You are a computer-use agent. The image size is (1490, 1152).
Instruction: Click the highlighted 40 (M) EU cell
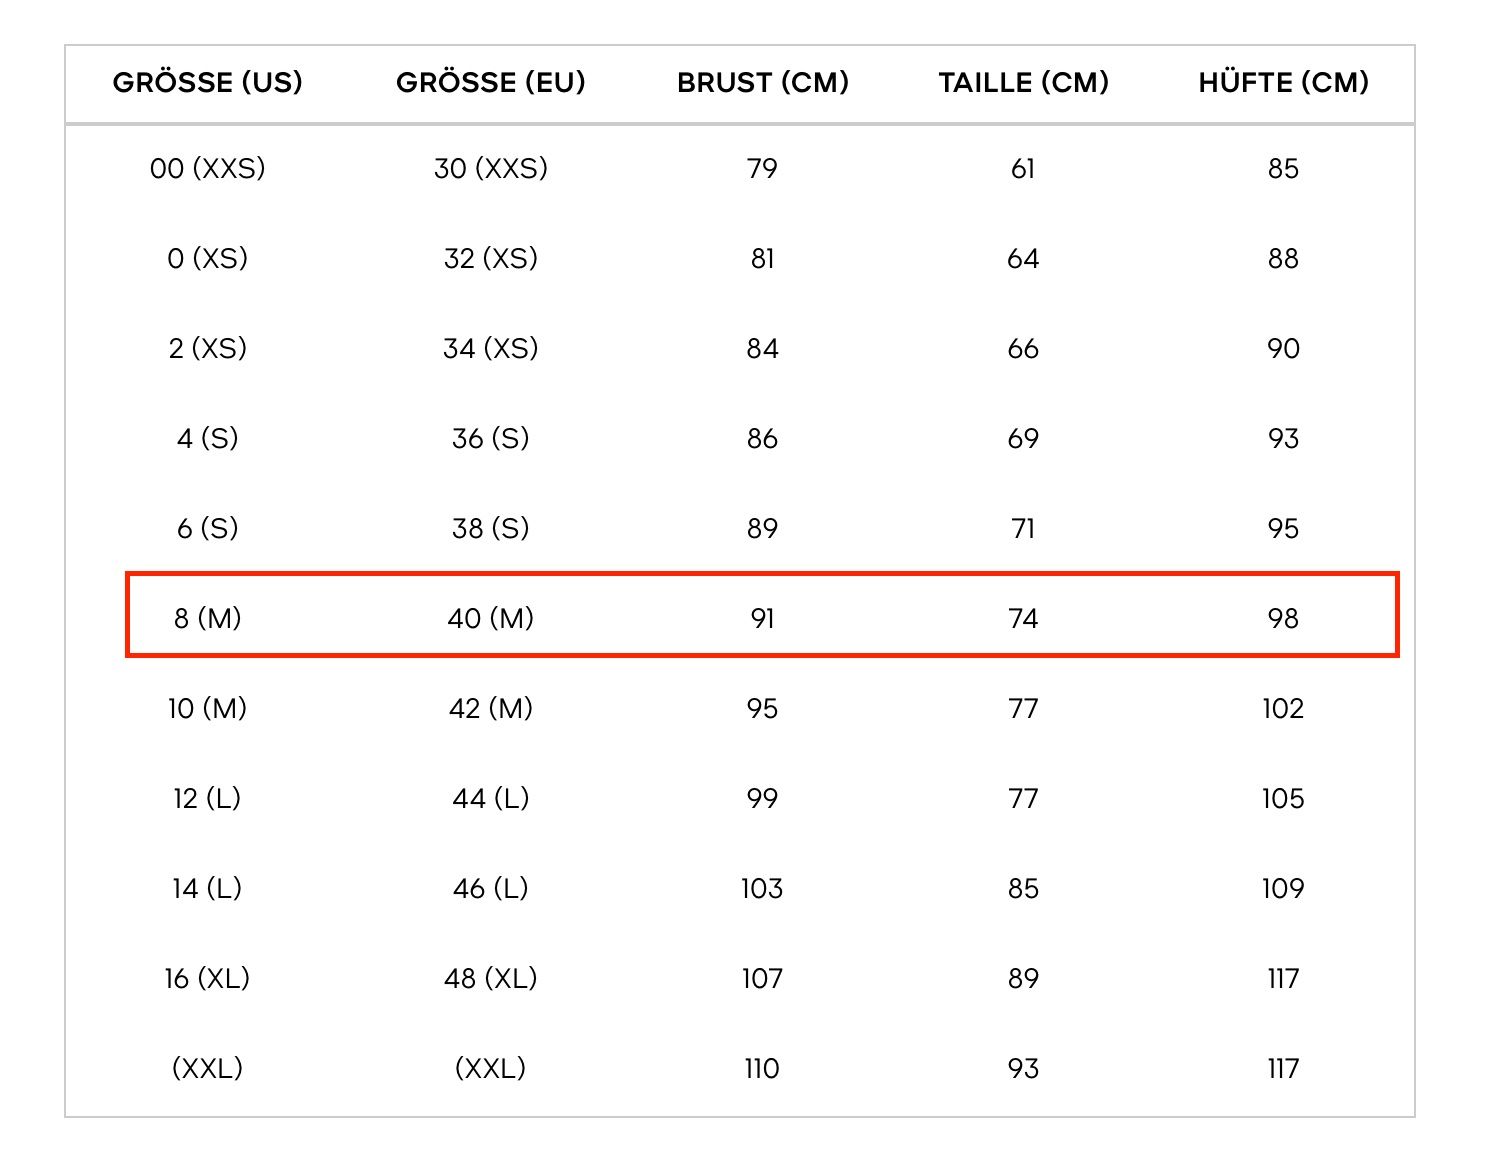(x=491, y=618)
